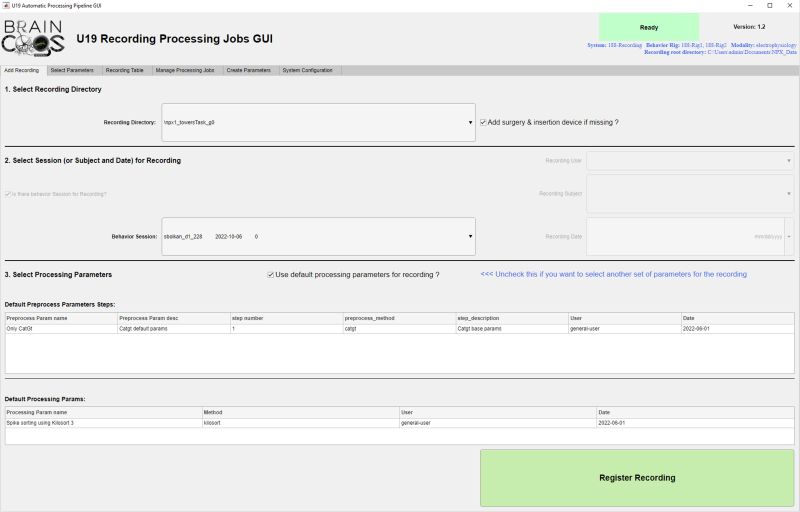Open the Add Recording tab
Screen dimensions: 800x512
21,70
